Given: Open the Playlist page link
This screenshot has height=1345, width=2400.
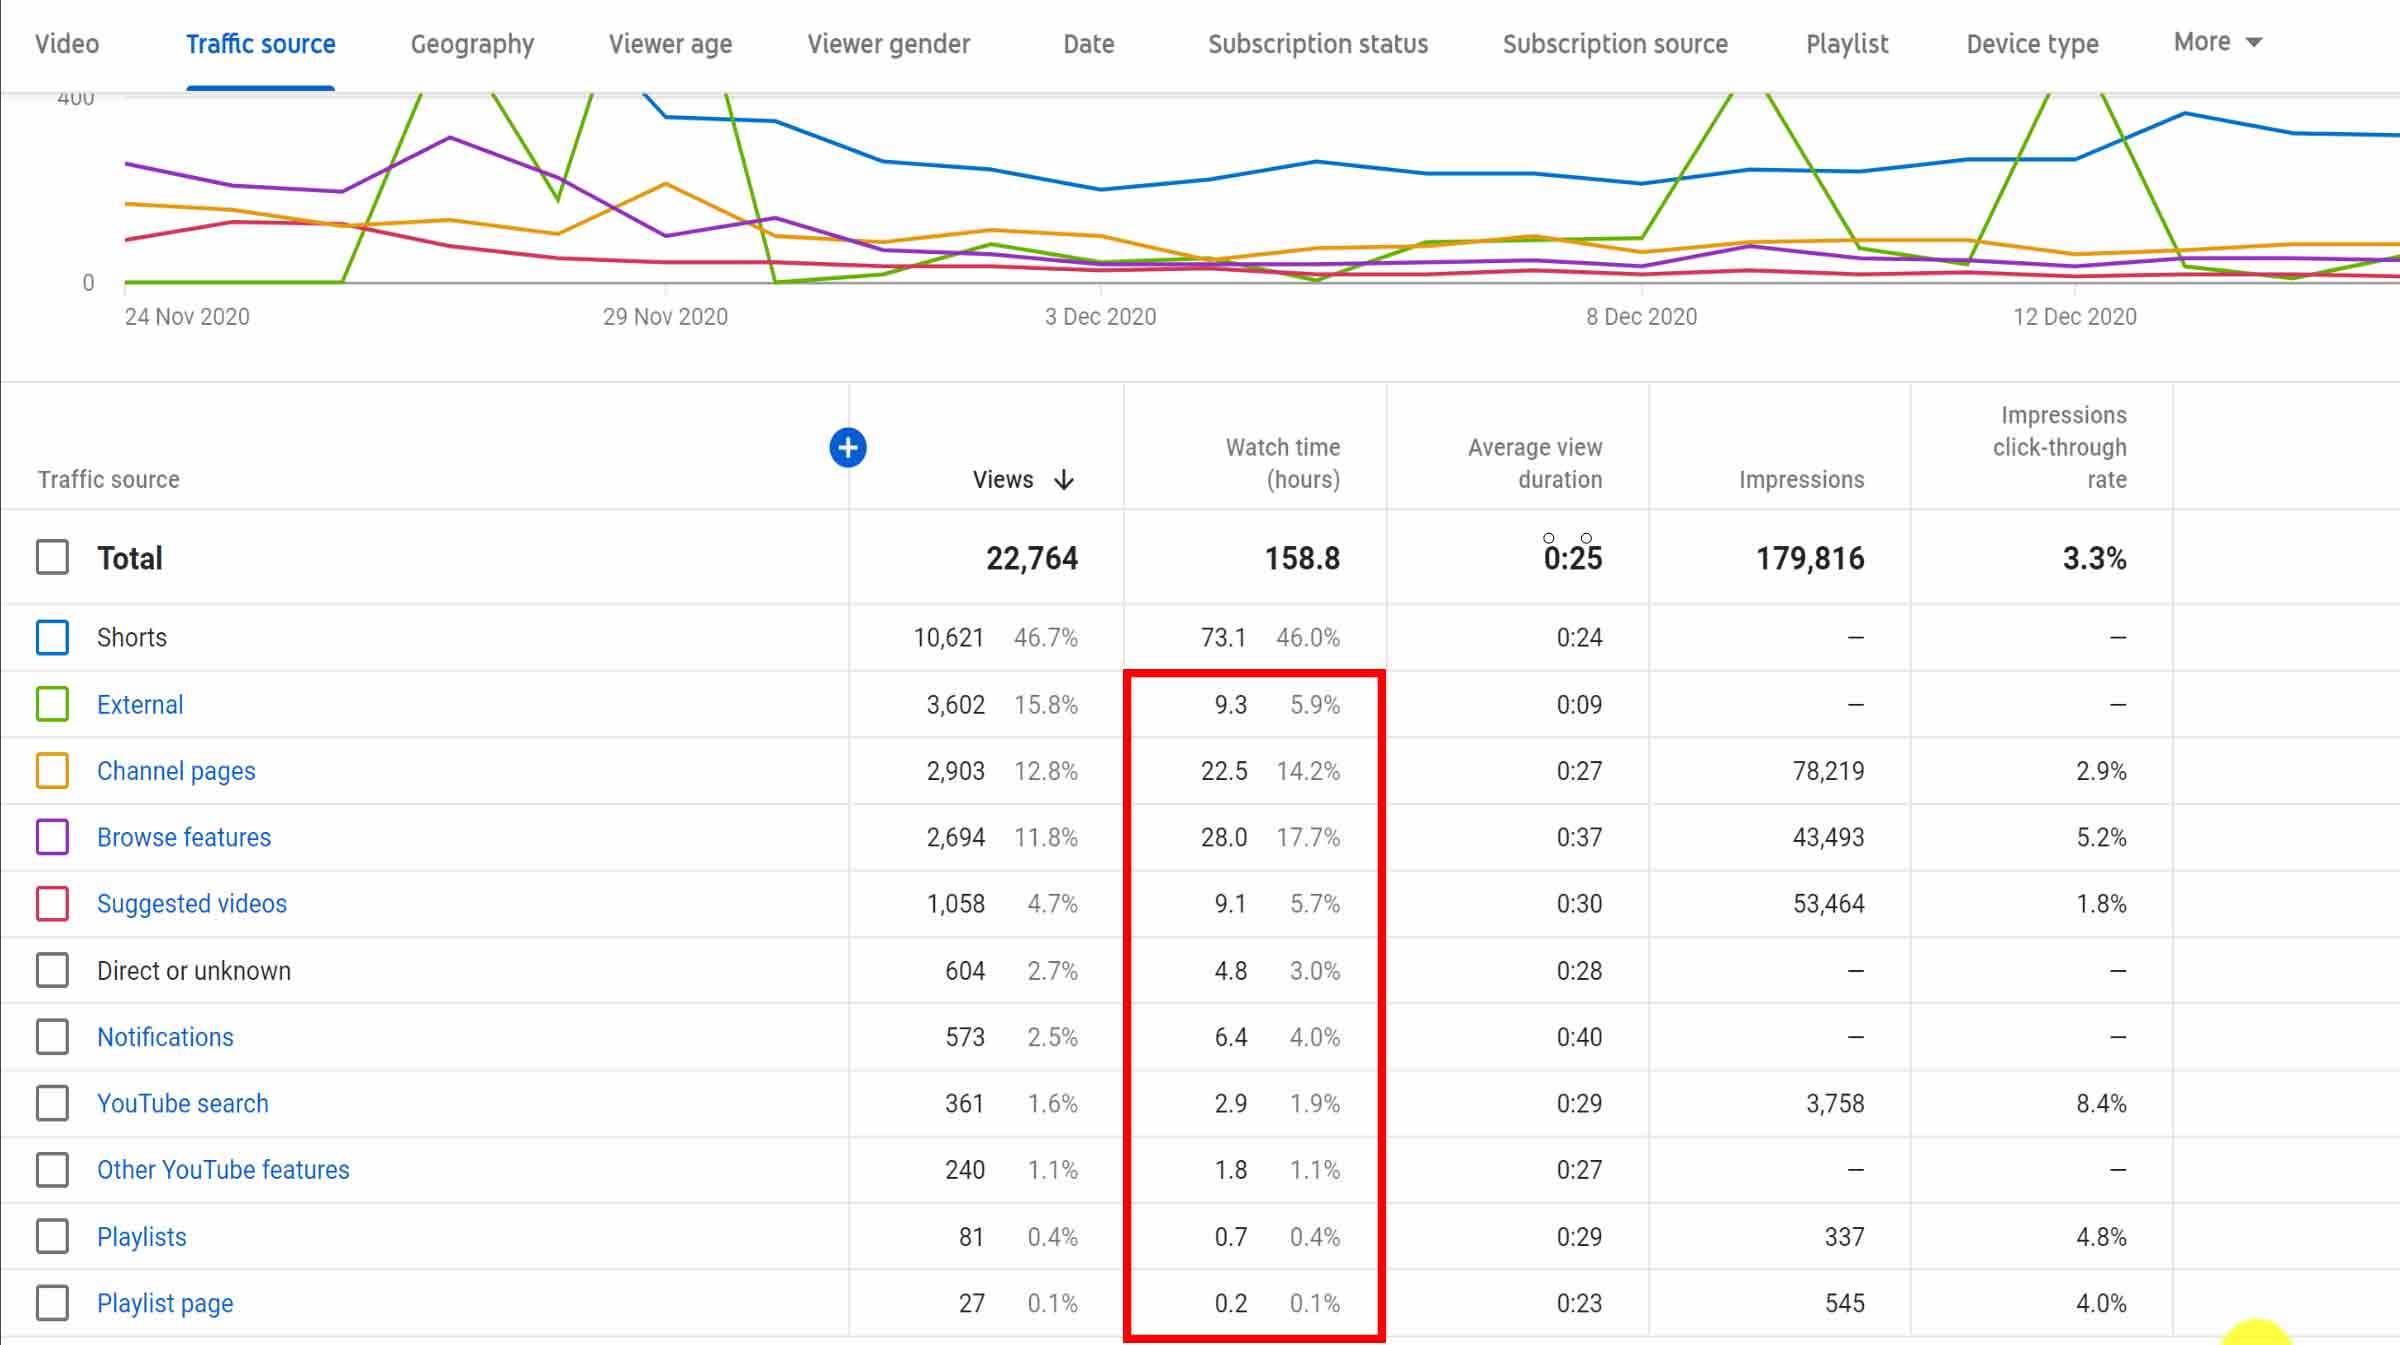Looking at the screenshot, I should (x=165, y=1303).
